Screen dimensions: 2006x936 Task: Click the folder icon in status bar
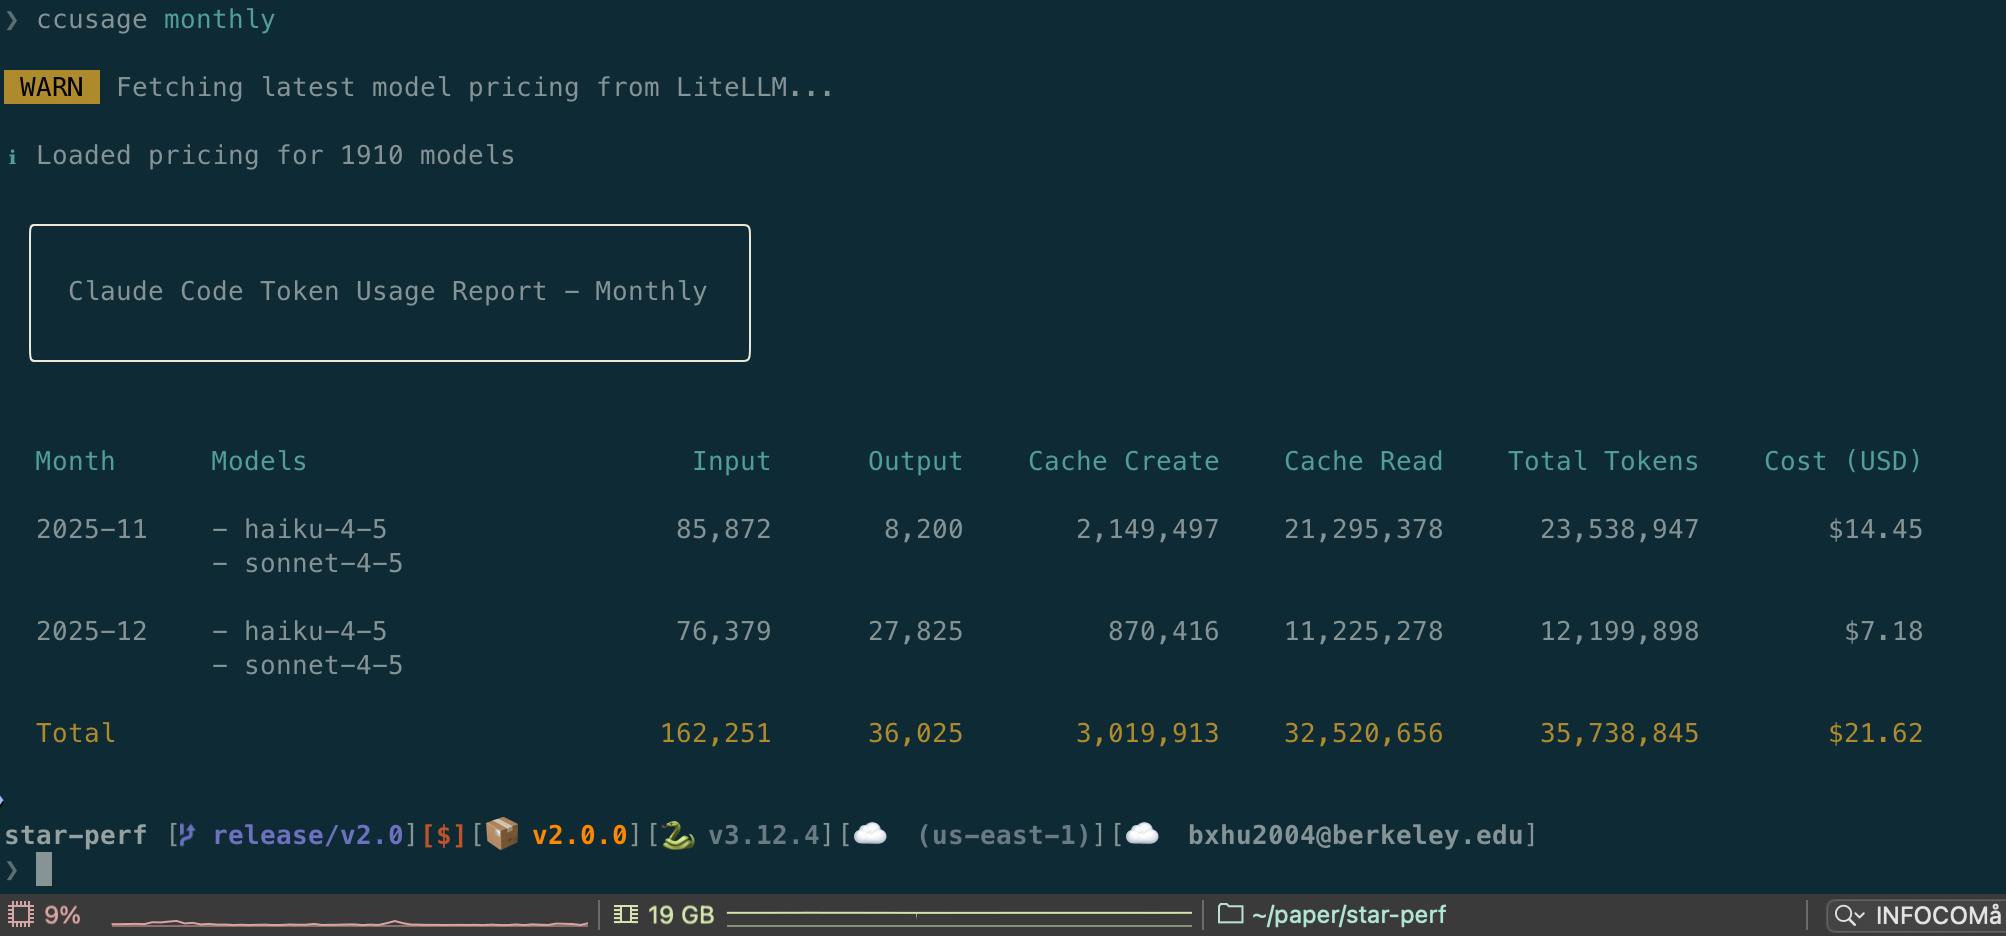point(1230,914)
